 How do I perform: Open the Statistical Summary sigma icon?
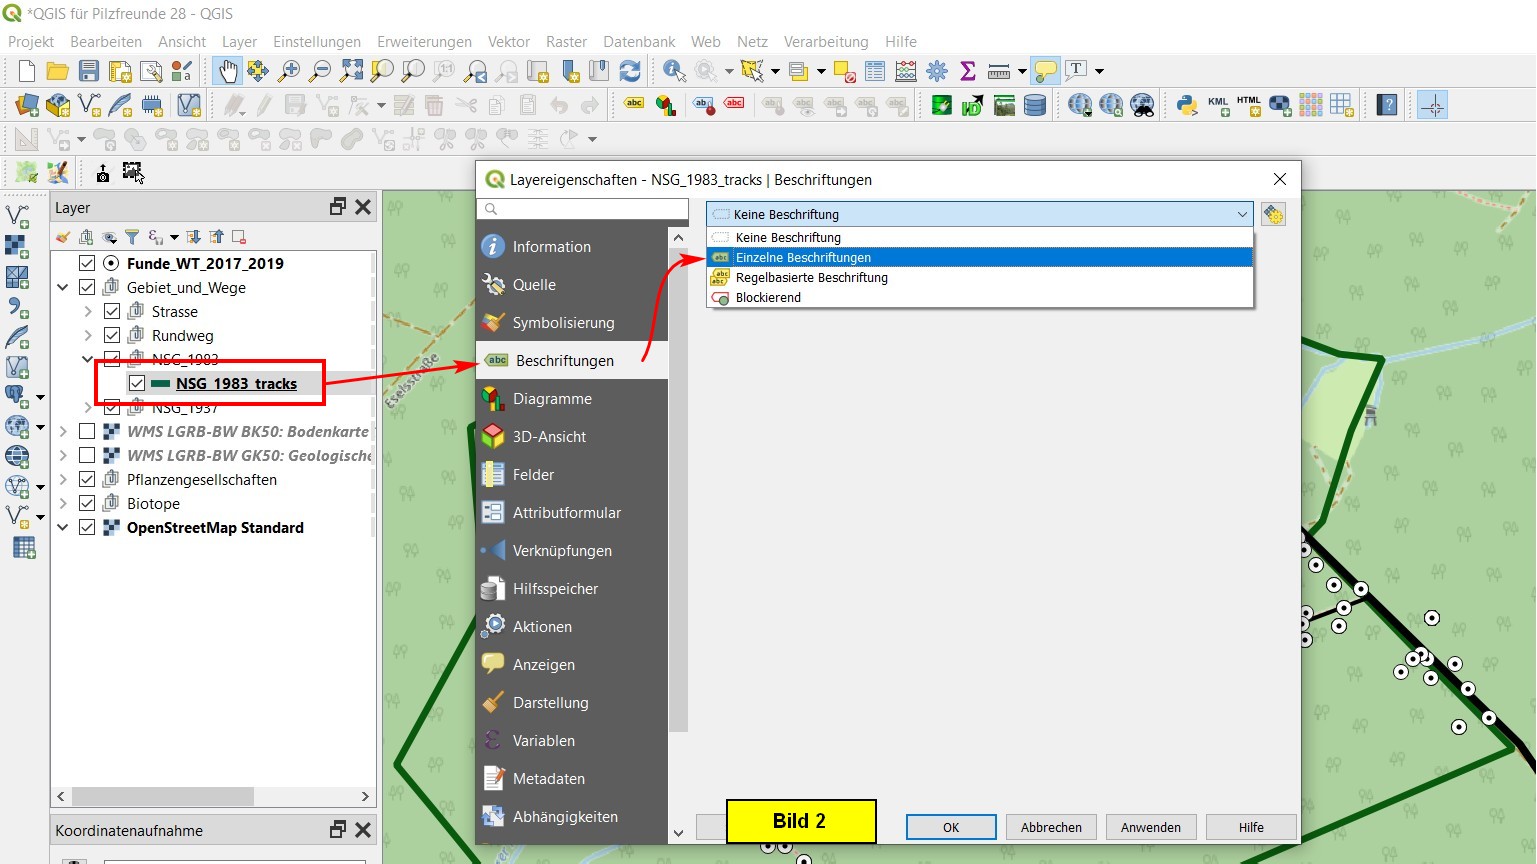click(967, 71)
